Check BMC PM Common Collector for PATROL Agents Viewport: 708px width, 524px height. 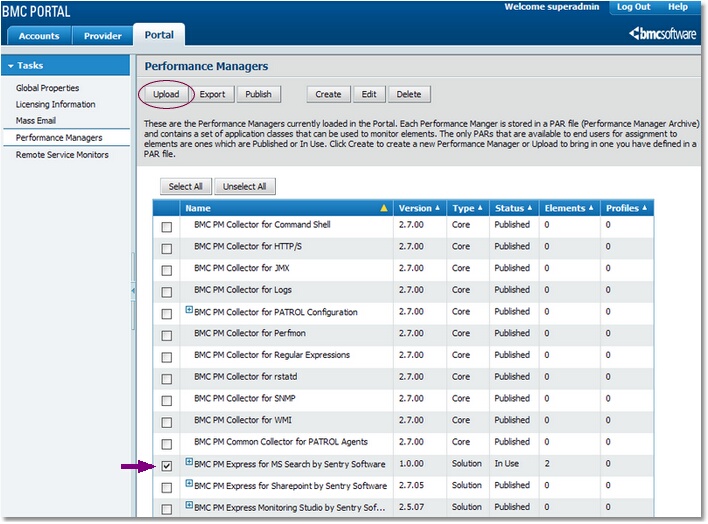point(167,444)
